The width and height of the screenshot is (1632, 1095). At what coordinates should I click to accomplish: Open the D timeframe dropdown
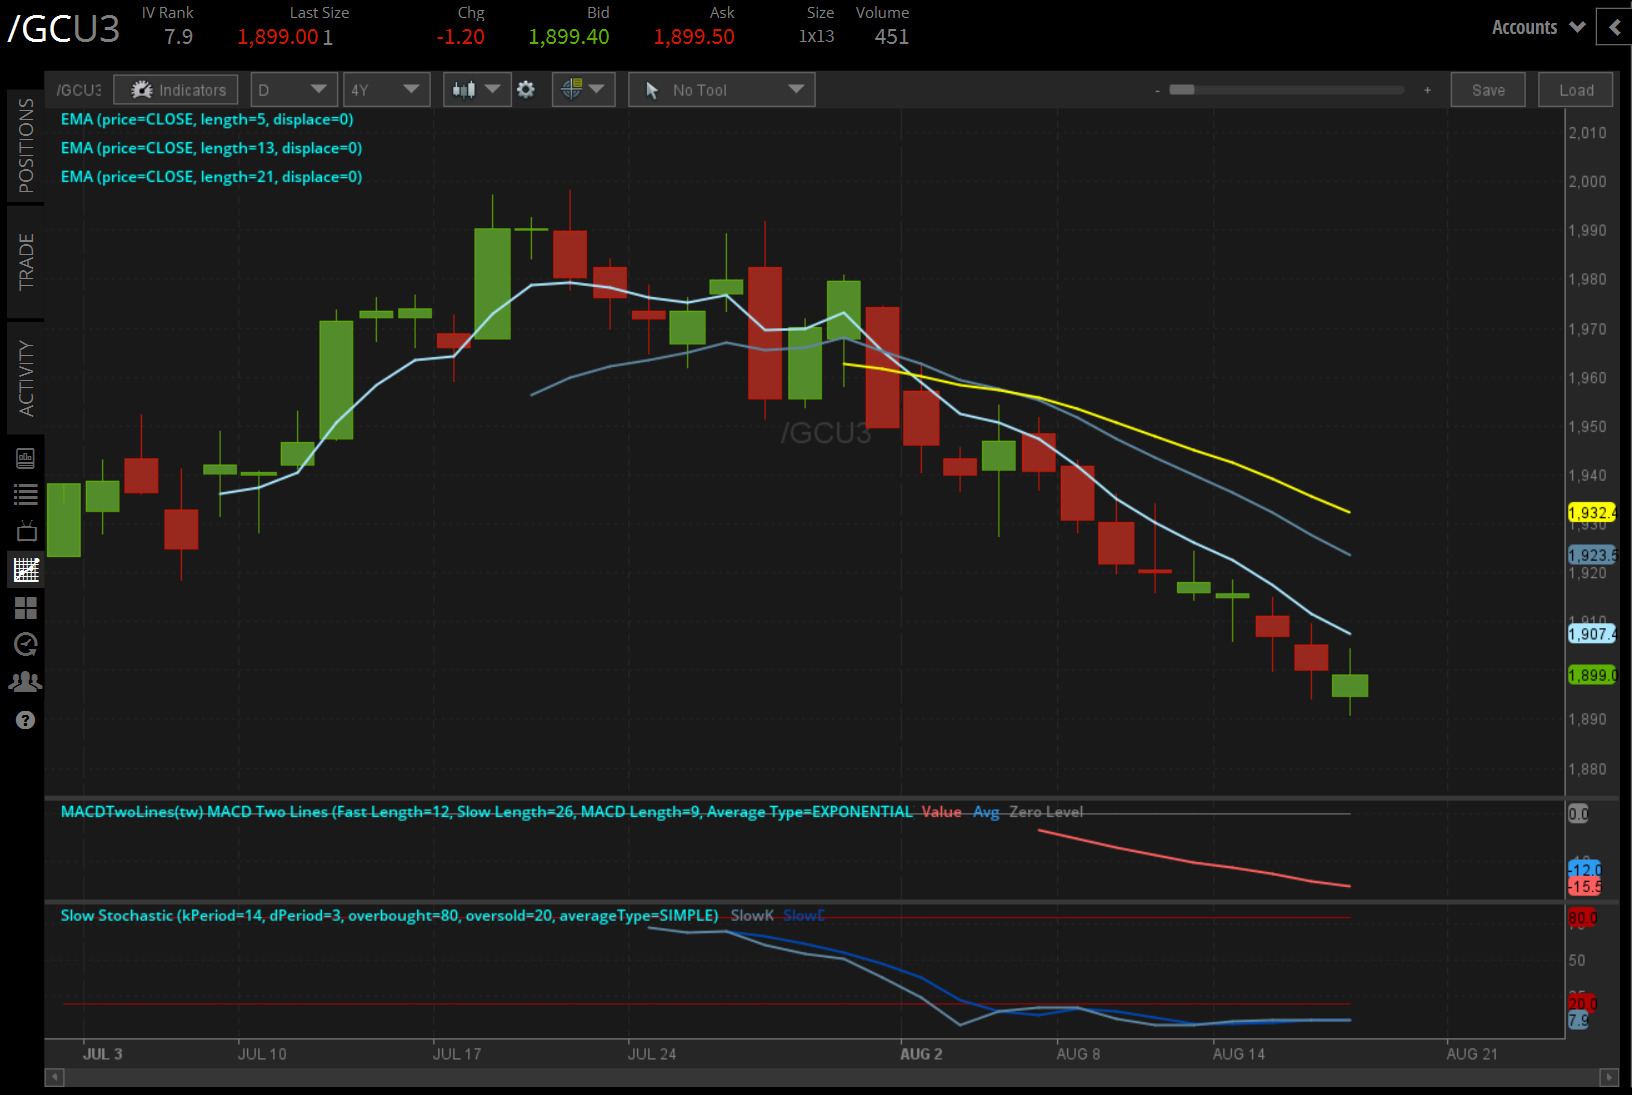click(x=293, y=89)
